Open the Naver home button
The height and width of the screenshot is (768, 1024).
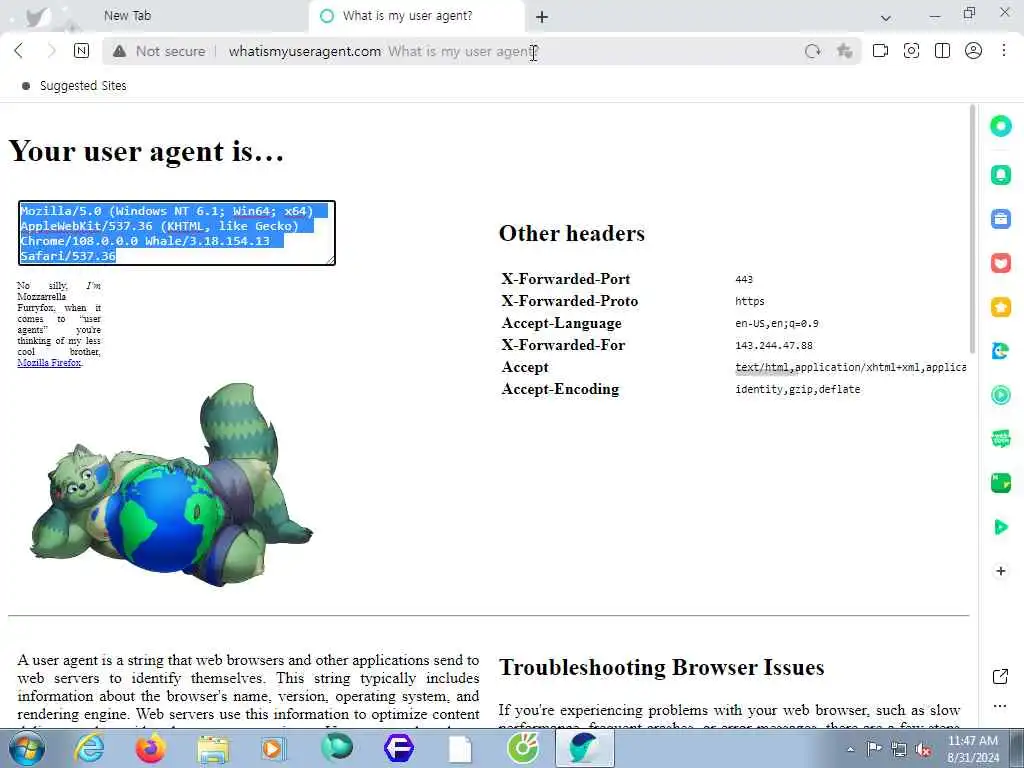coord(82,51)
